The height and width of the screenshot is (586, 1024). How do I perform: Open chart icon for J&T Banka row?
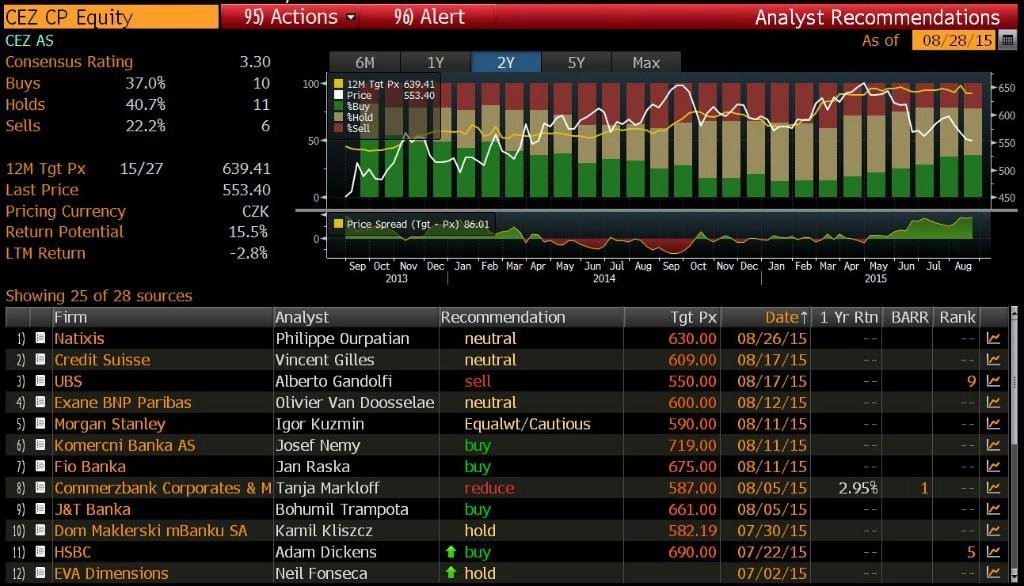(x=993, y=510)
